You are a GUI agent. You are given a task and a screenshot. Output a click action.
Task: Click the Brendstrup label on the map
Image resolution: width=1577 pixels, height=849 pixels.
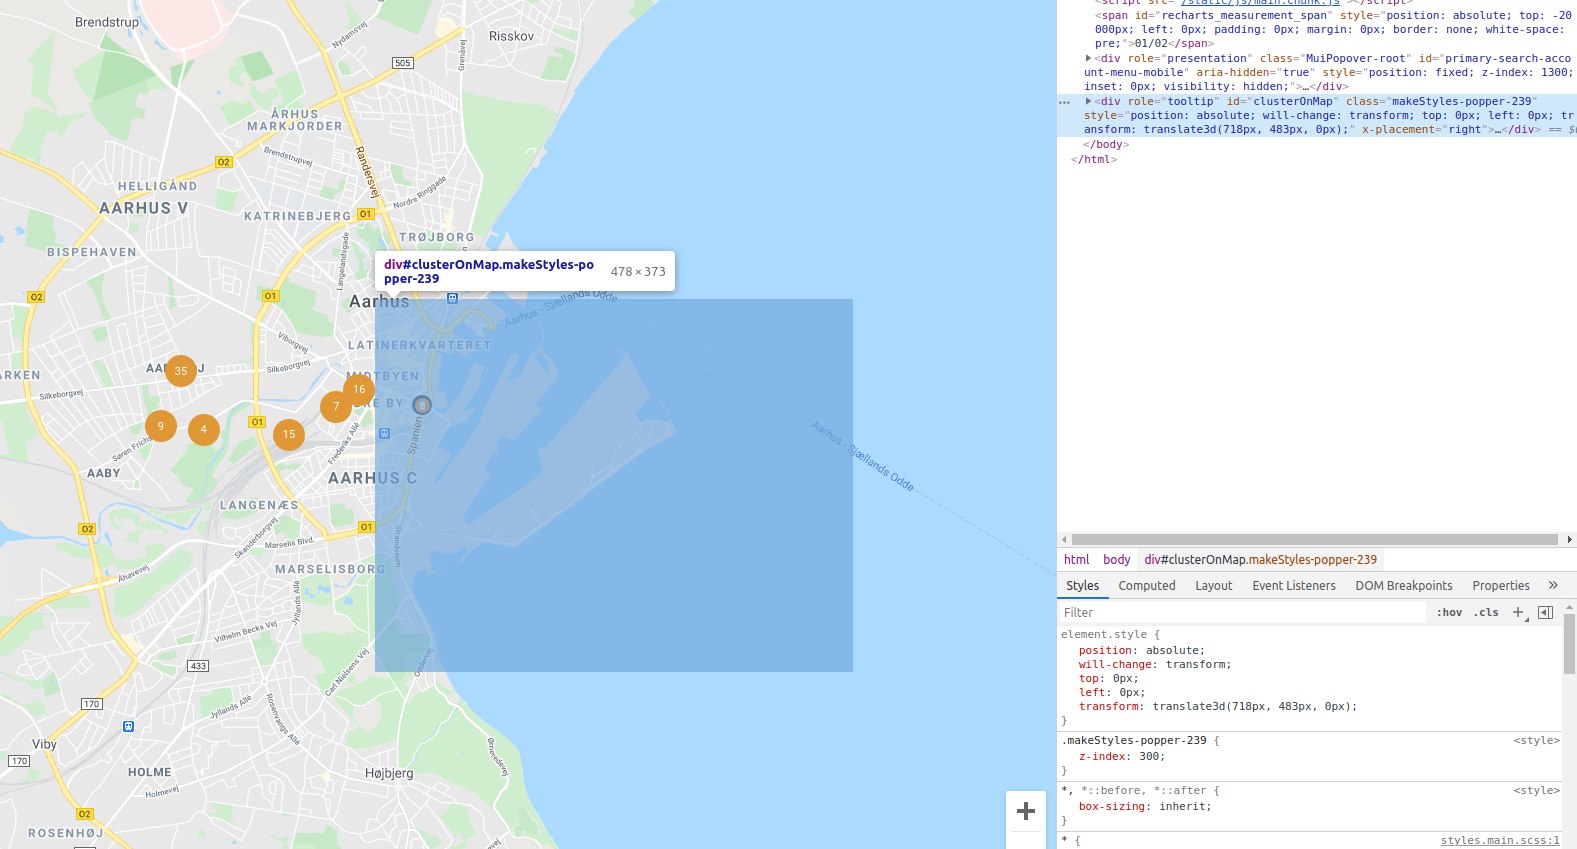pyautogui.click(x=107, y=22)
